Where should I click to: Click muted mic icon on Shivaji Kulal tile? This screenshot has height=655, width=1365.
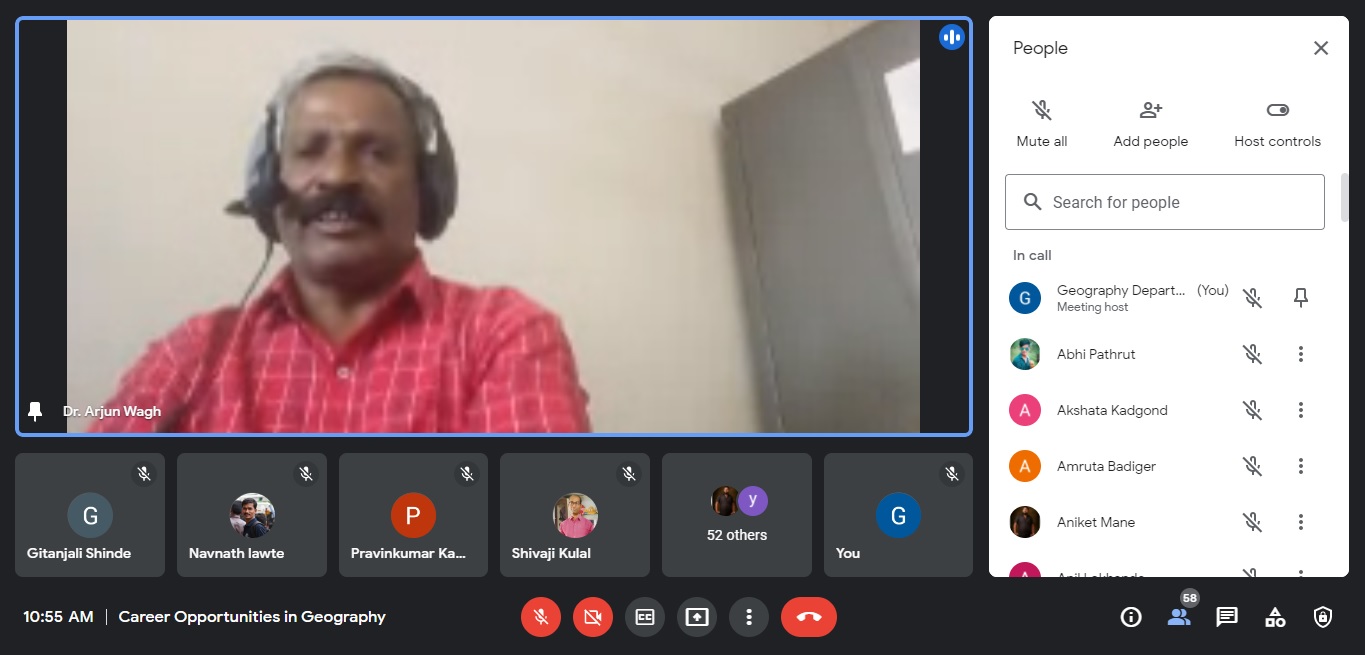coord(629,474)
